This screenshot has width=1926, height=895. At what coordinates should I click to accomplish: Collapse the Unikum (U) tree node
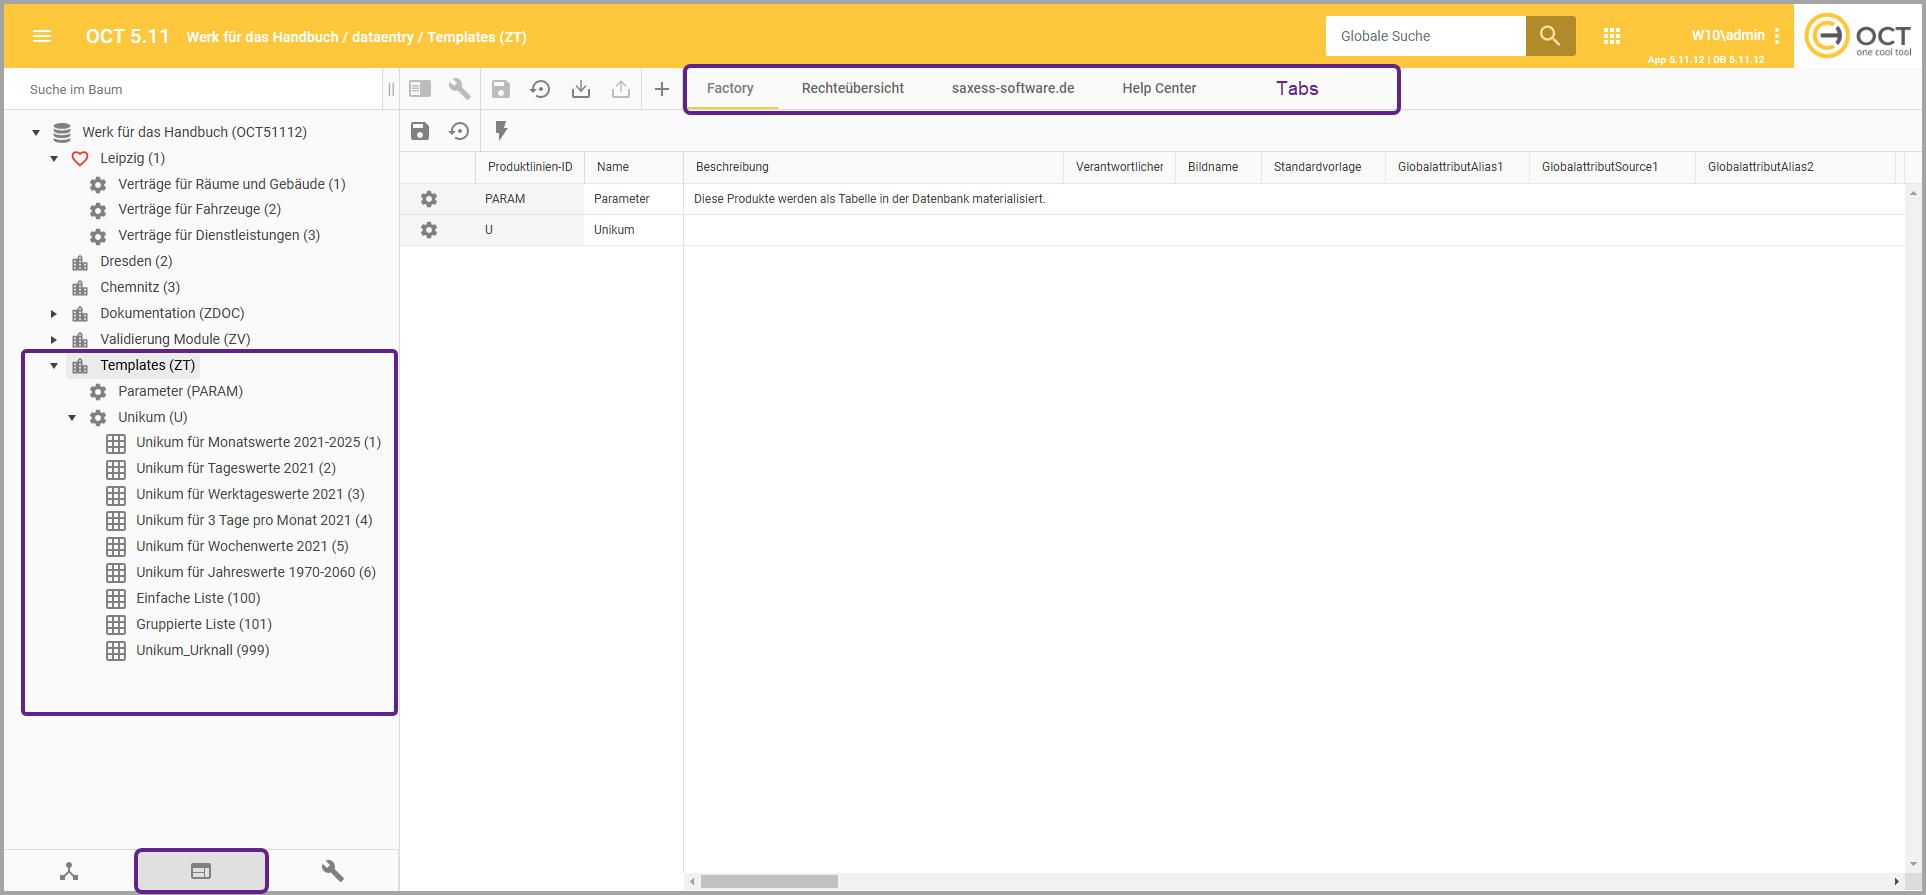point(72,418)
